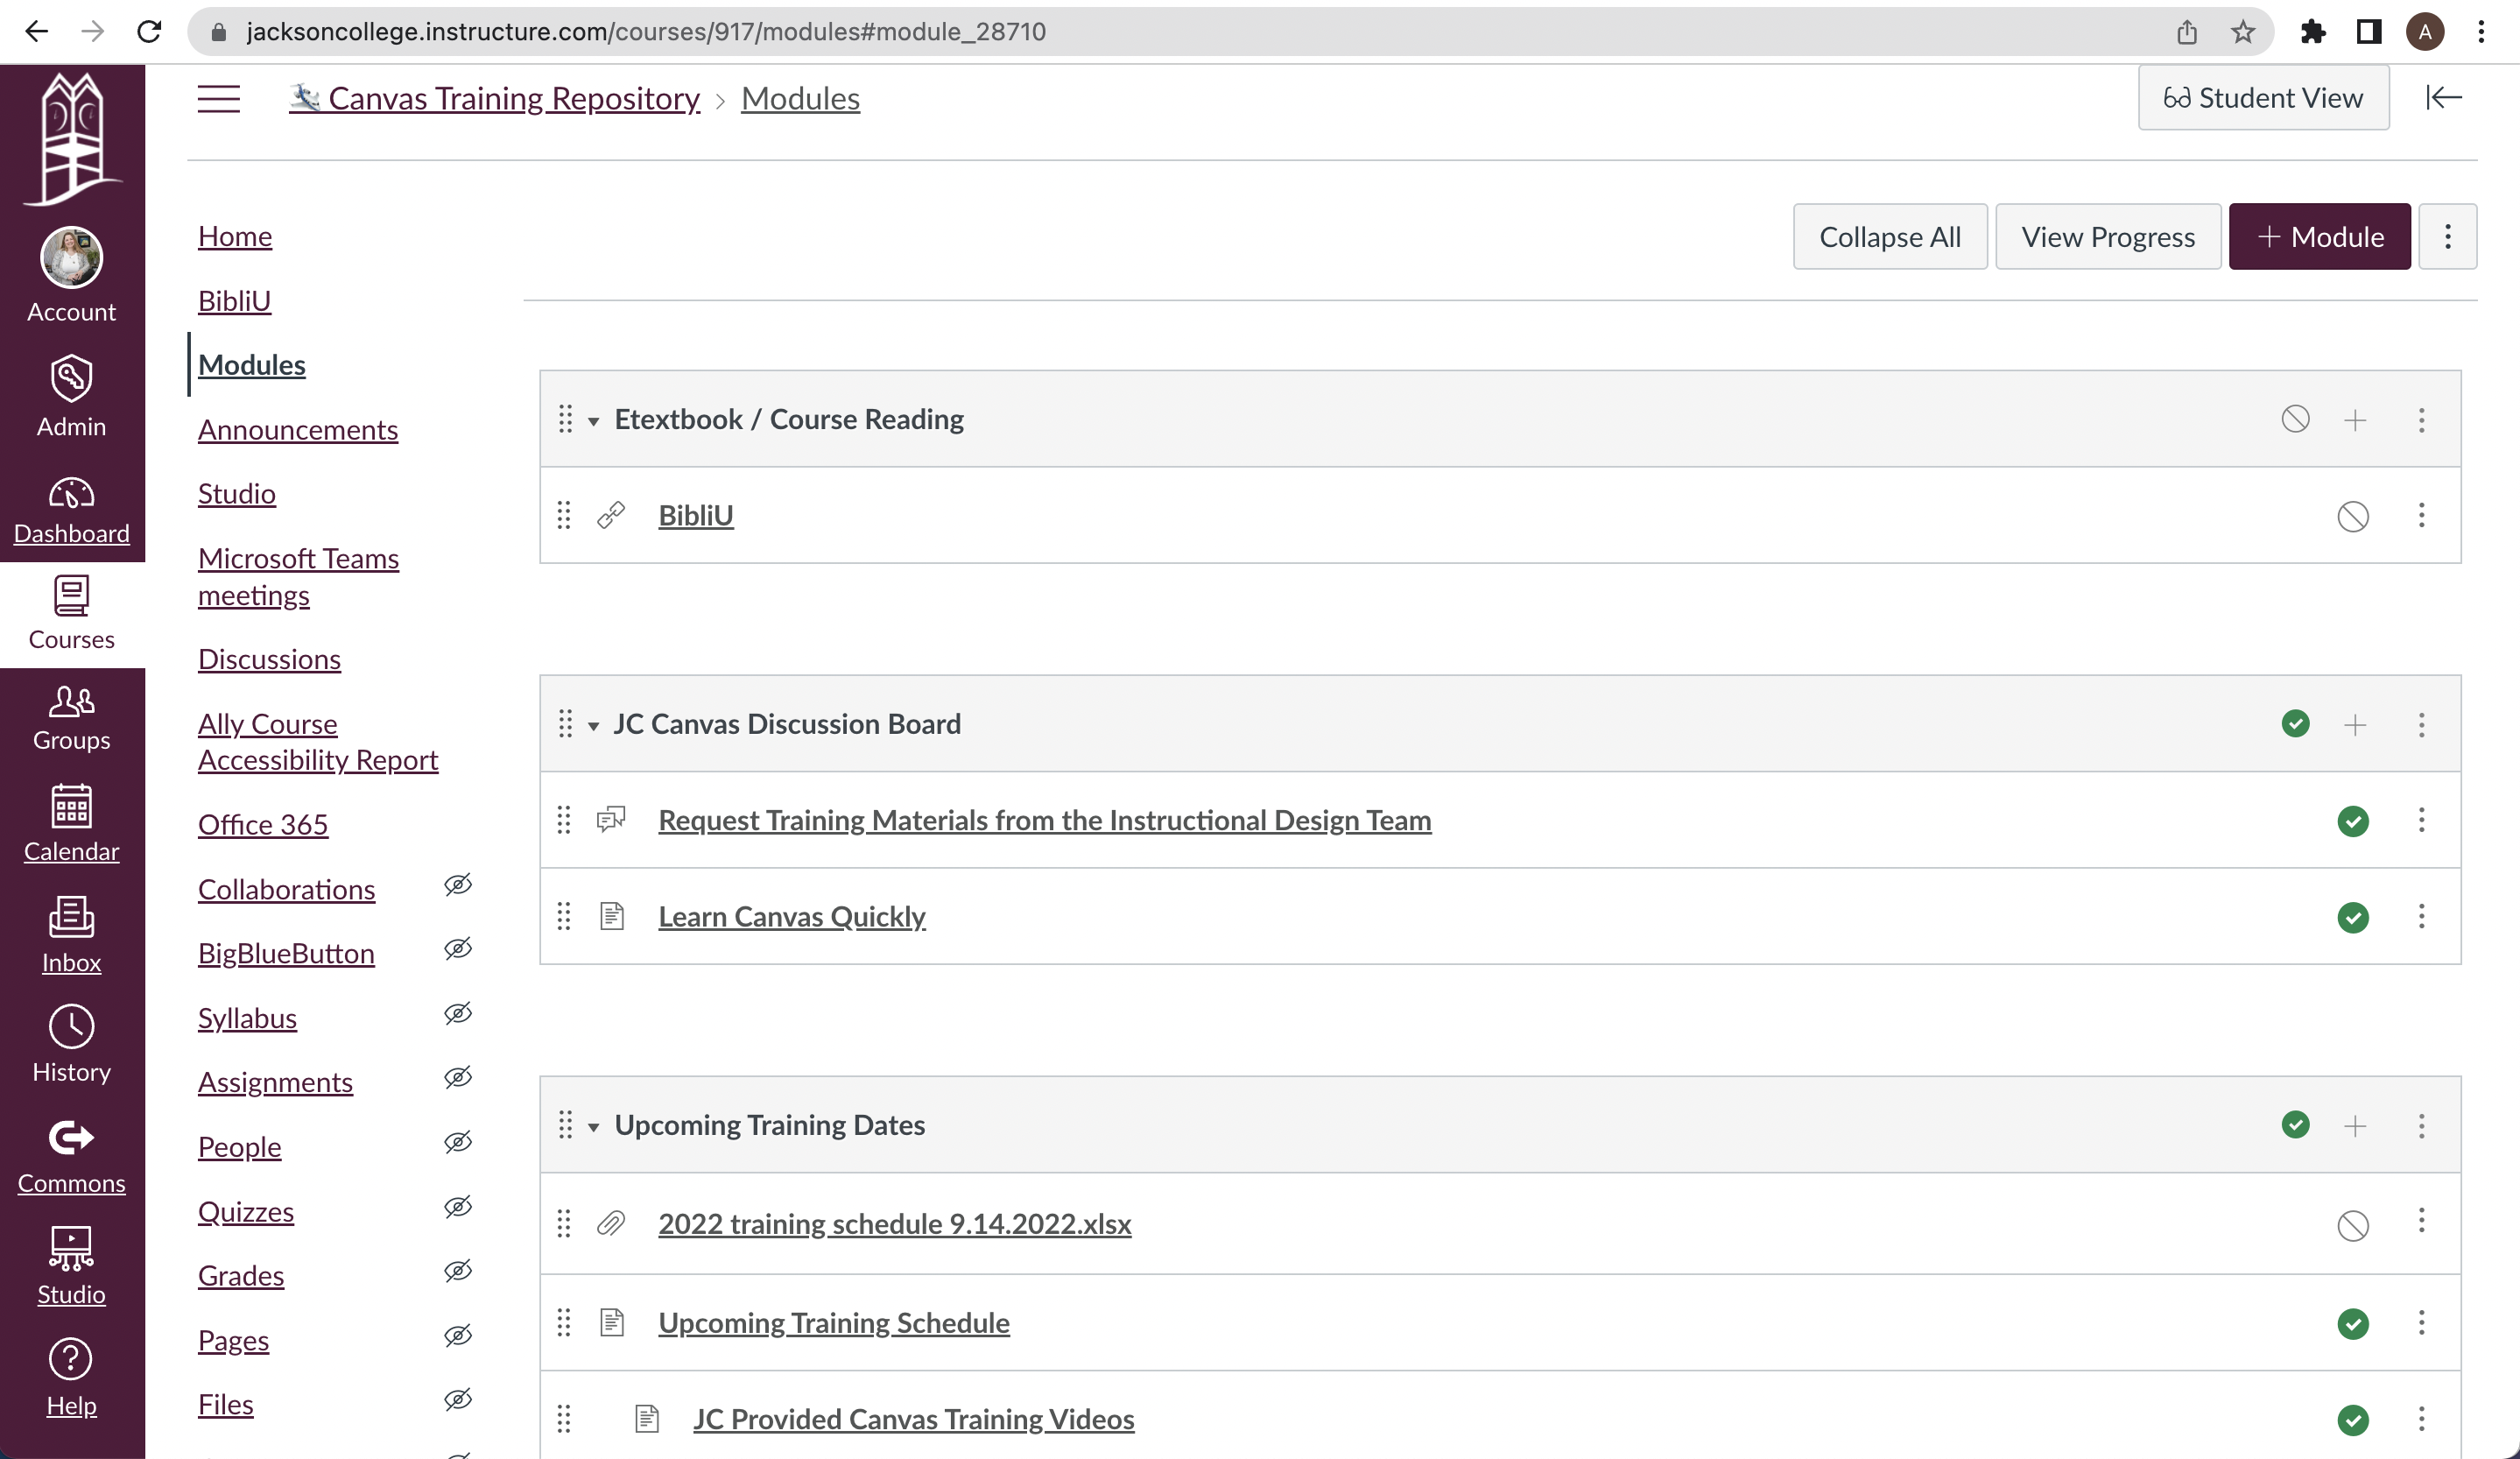Click the browser address bar URL

(646, 32)
